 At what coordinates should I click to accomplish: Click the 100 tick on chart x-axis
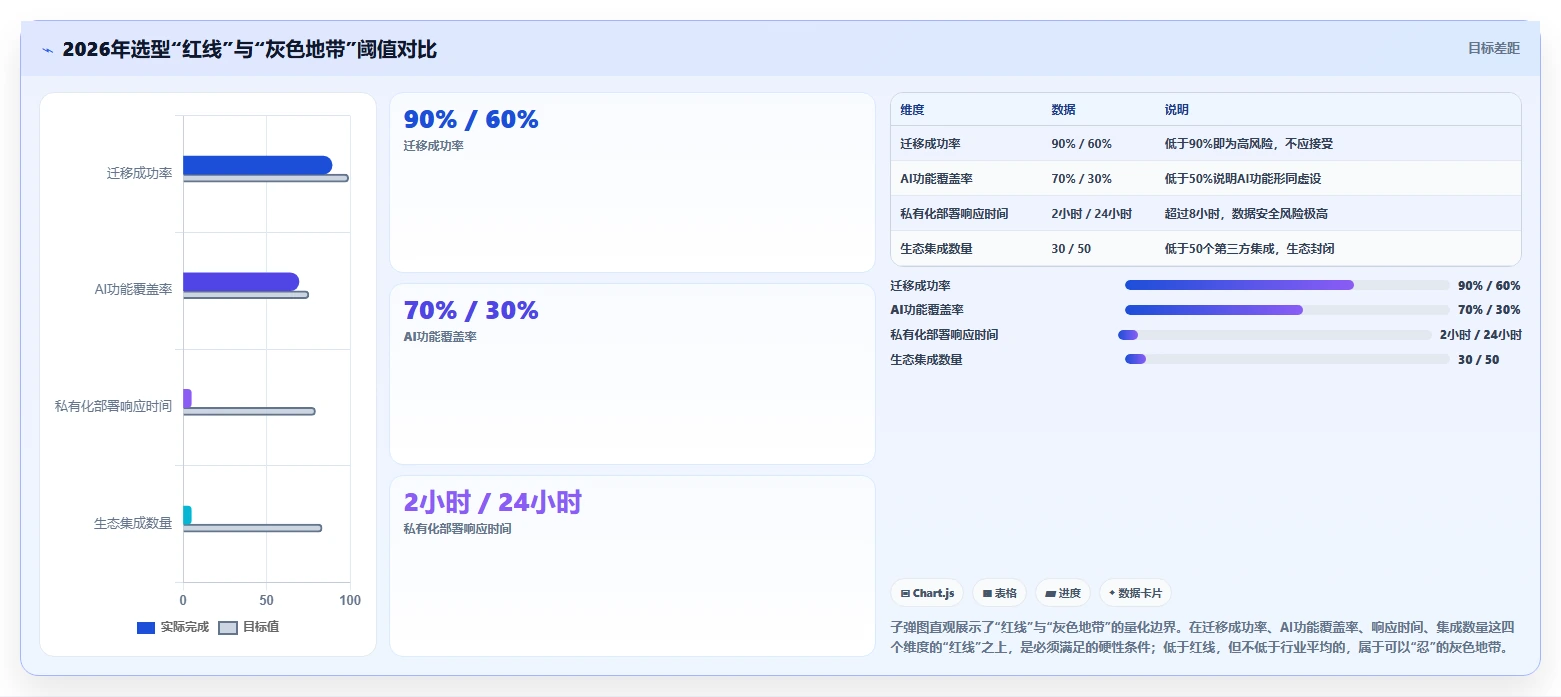[350, 600]
